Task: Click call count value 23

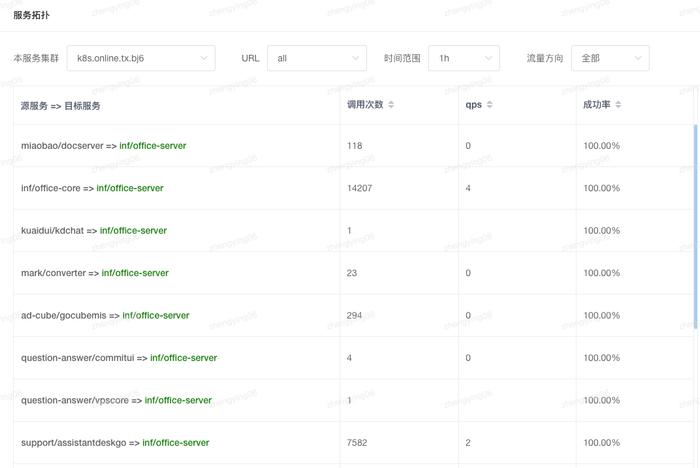Action: [x=352, y=273]
